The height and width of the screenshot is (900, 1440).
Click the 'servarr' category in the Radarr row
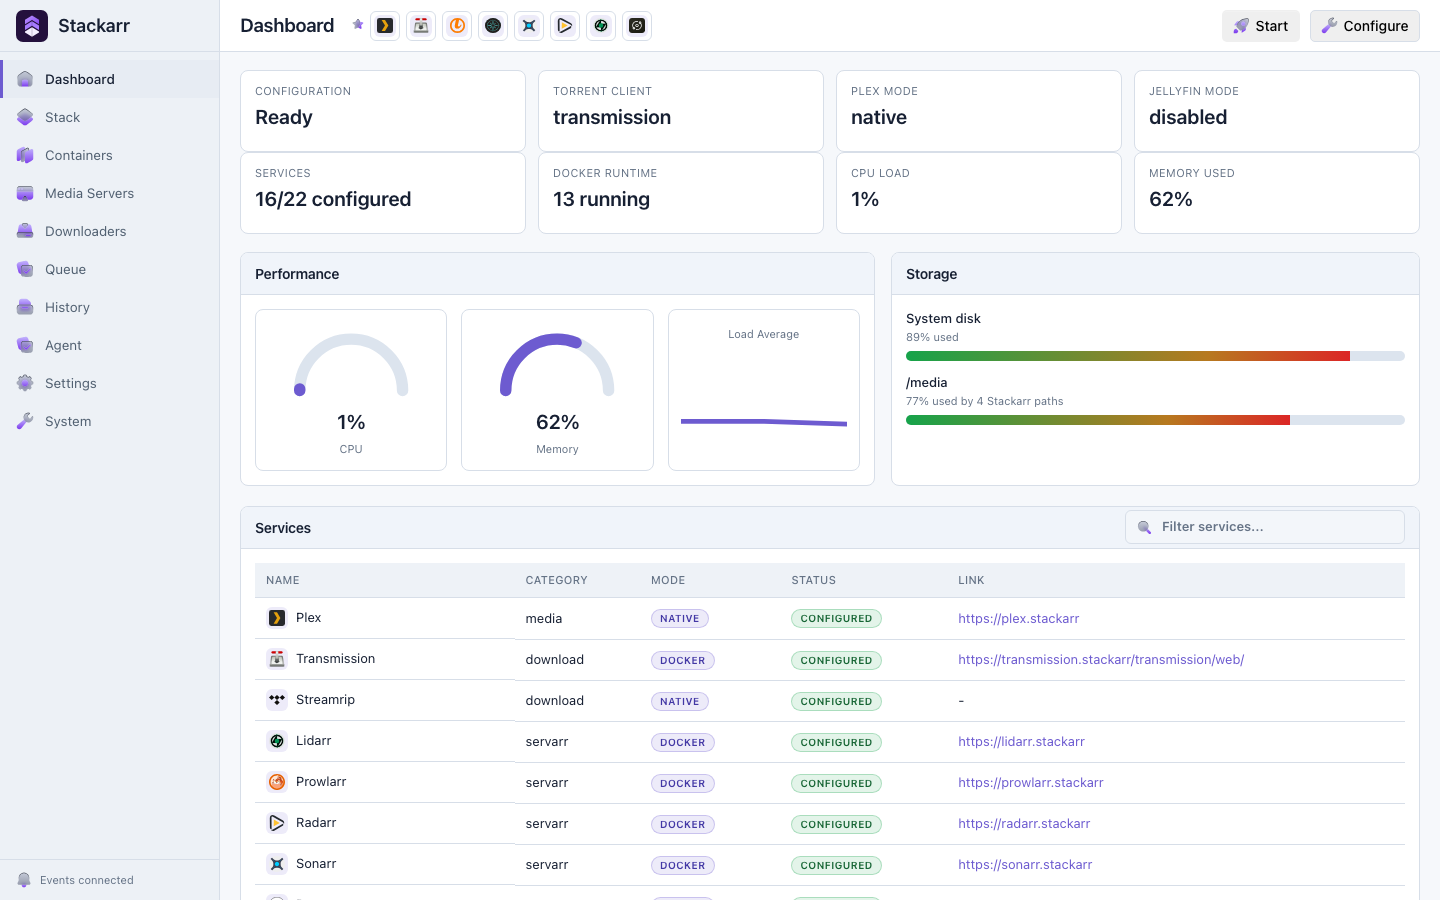[x=547, y=824]
